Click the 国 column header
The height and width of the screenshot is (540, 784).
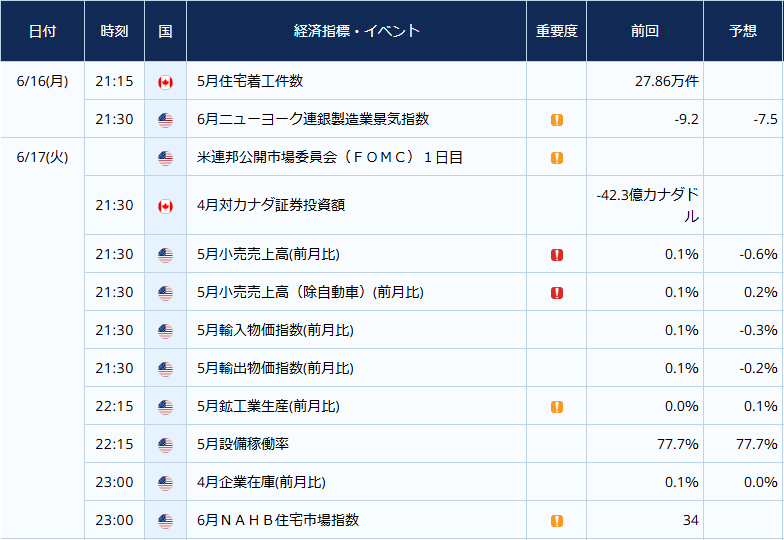pos(166,31)
